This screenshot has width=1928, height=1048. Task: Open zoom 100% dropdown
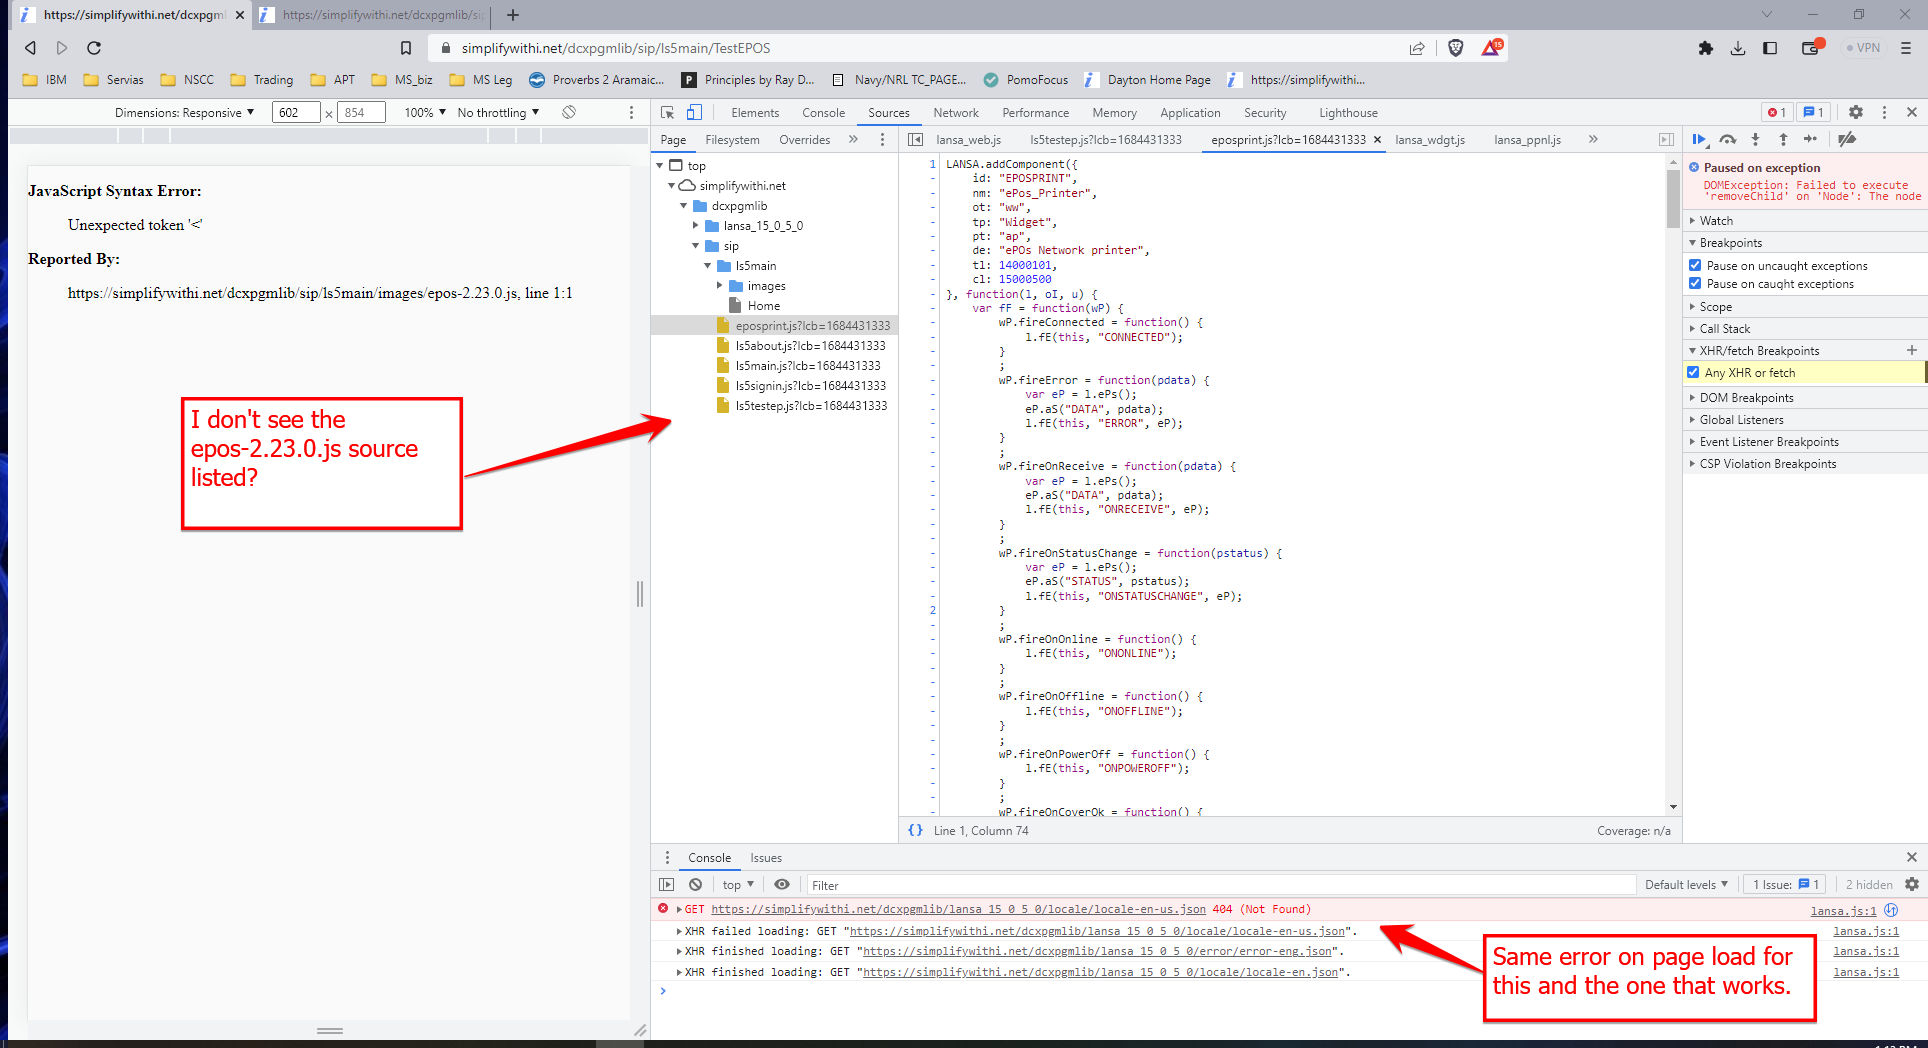[425, 113]
